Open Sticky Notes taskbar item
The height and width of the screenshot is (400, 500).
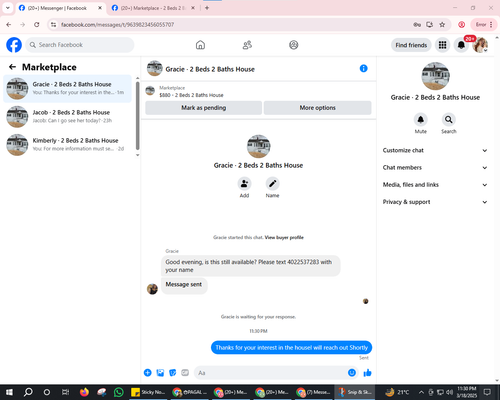point(148,392)
